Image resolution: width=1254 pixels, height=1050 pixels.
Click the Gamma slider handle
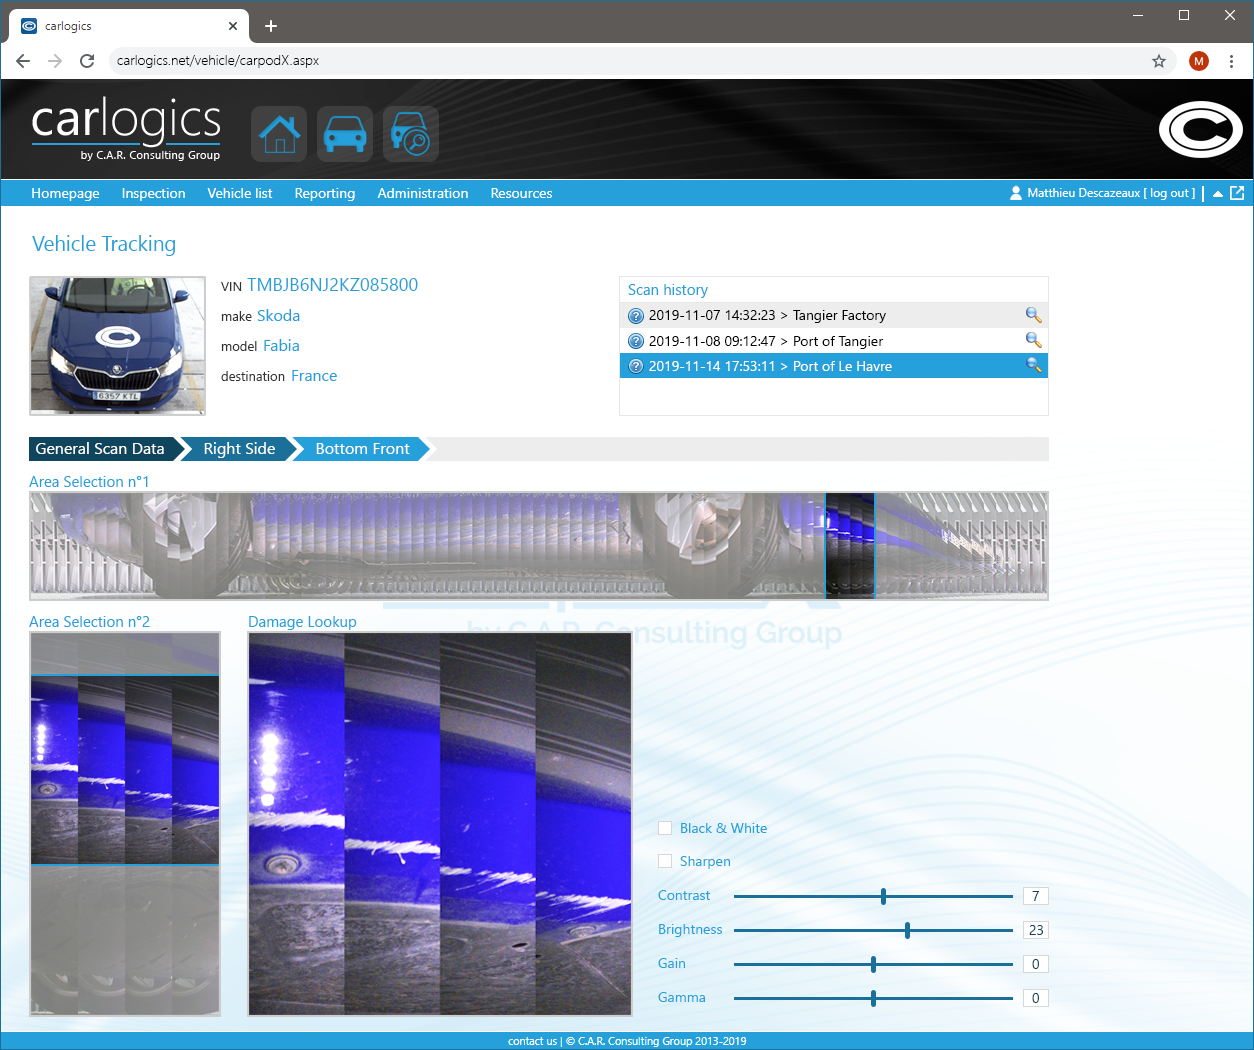pyautogui.click(x=873, y=998)
